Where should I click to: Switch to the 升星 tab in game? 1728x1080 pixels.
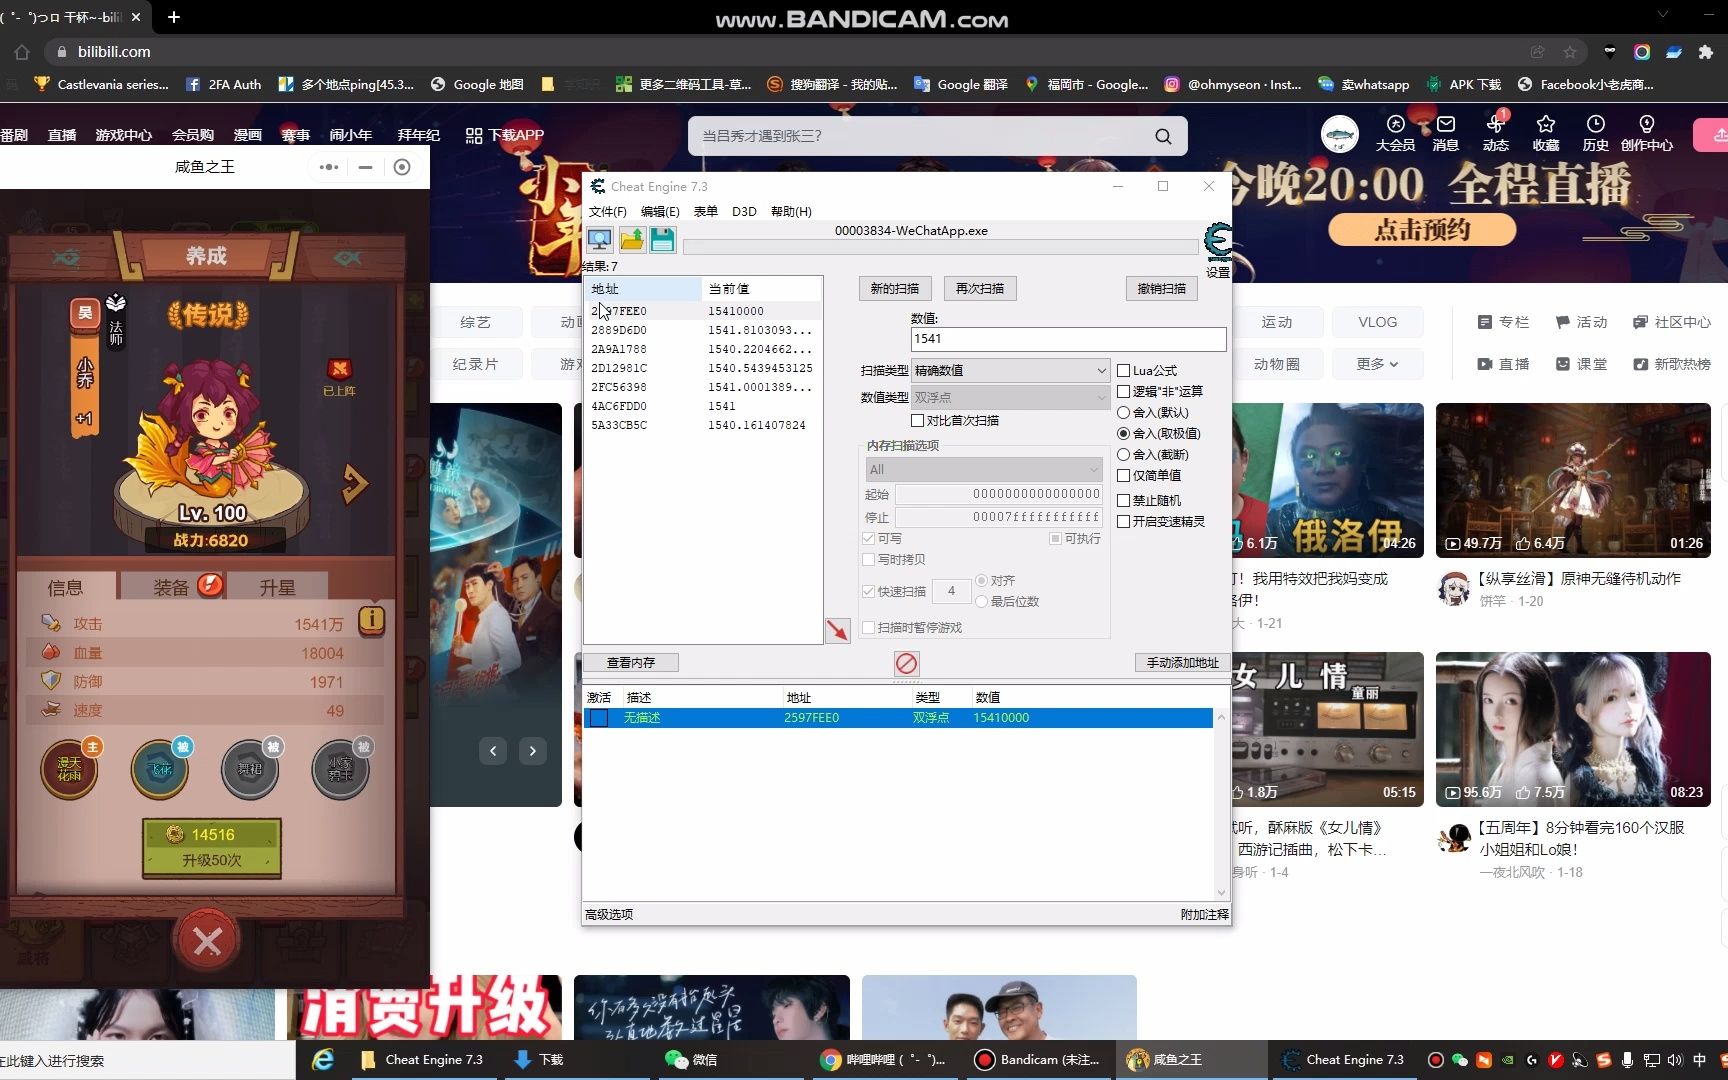click(277, 587)
